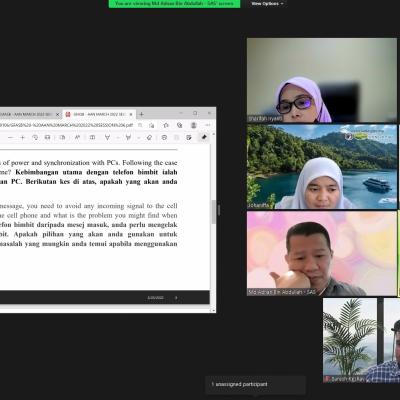Select video tile of woman in purple hijab
This screenshot has height=400, width=400.
pyautogui.click(x=322, y=80)
